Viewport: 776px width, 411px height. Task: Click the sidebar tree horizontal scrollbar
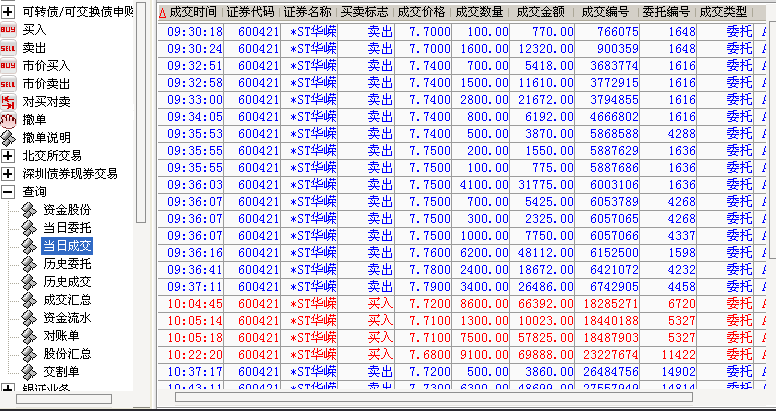[x=64, y=399]
